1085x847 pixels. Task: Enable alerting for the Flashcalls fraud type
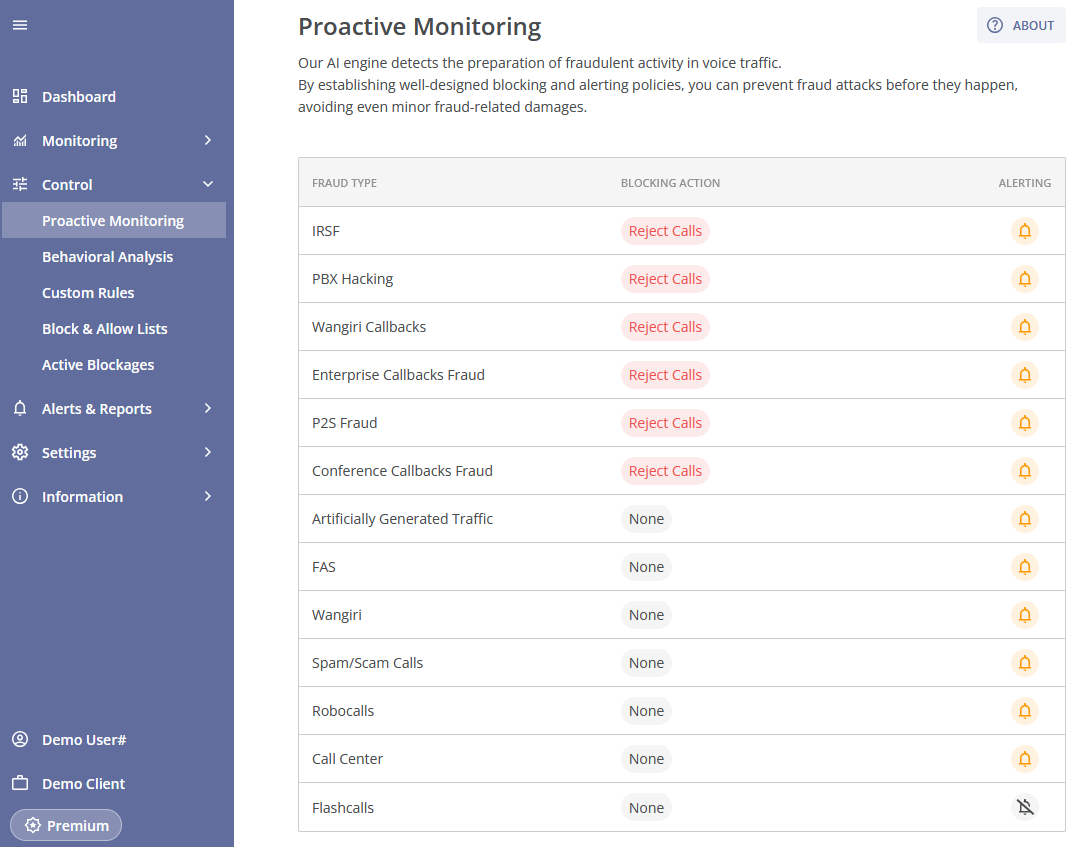[x=1025, y=807]
